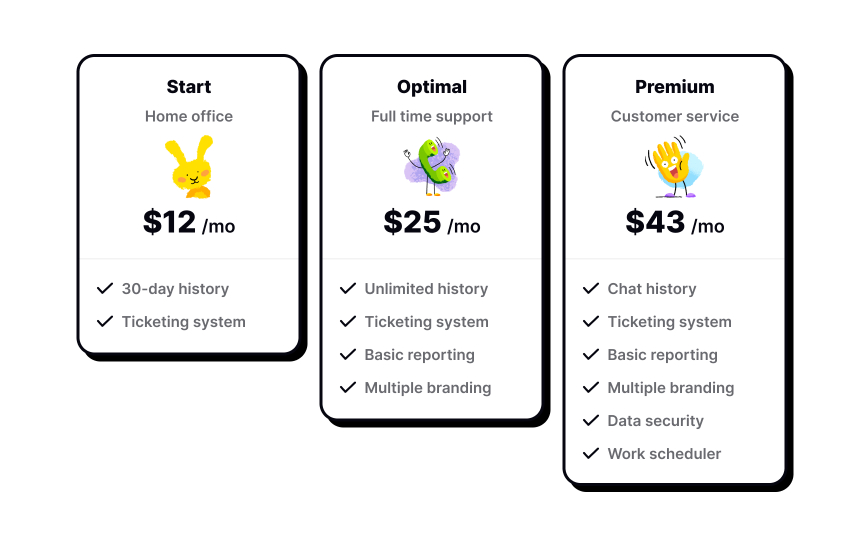Screen dimensions: 864x540
Task: Click checkmark beside 30-day history
Action: click(x=105, y=289)
